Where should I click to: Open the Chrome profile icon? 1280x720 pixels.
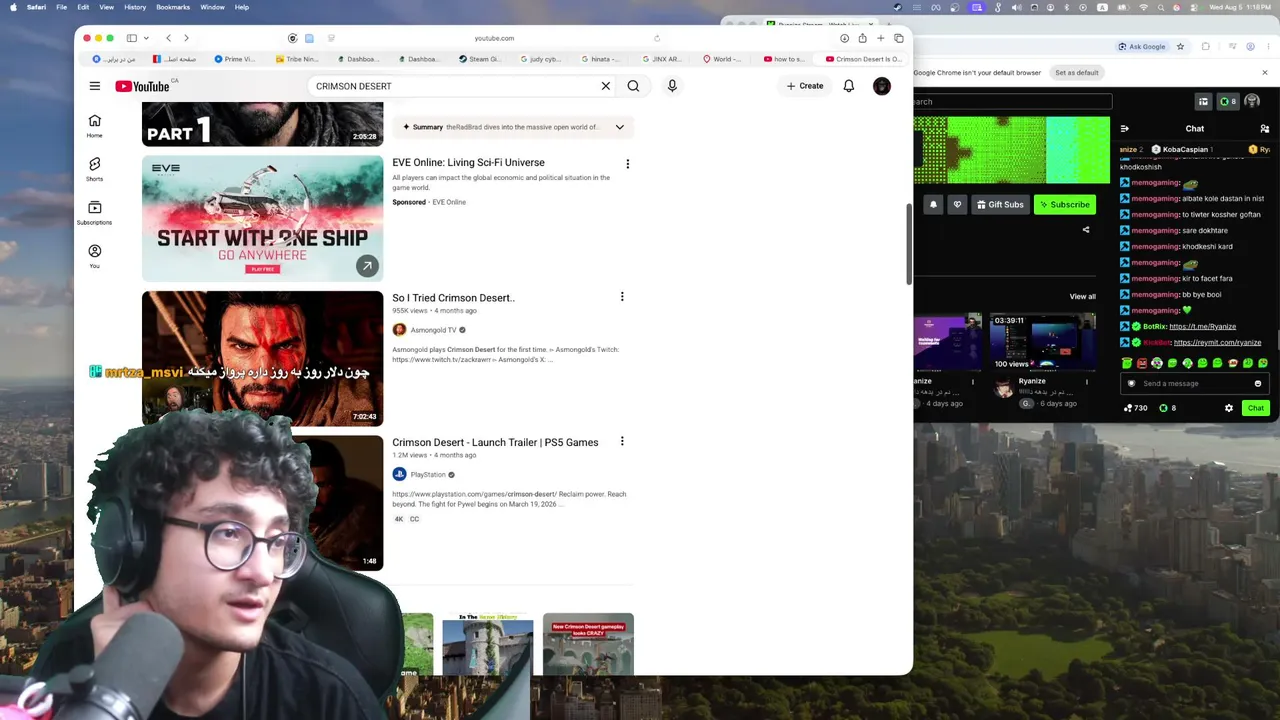click(x=1250, y=46)
